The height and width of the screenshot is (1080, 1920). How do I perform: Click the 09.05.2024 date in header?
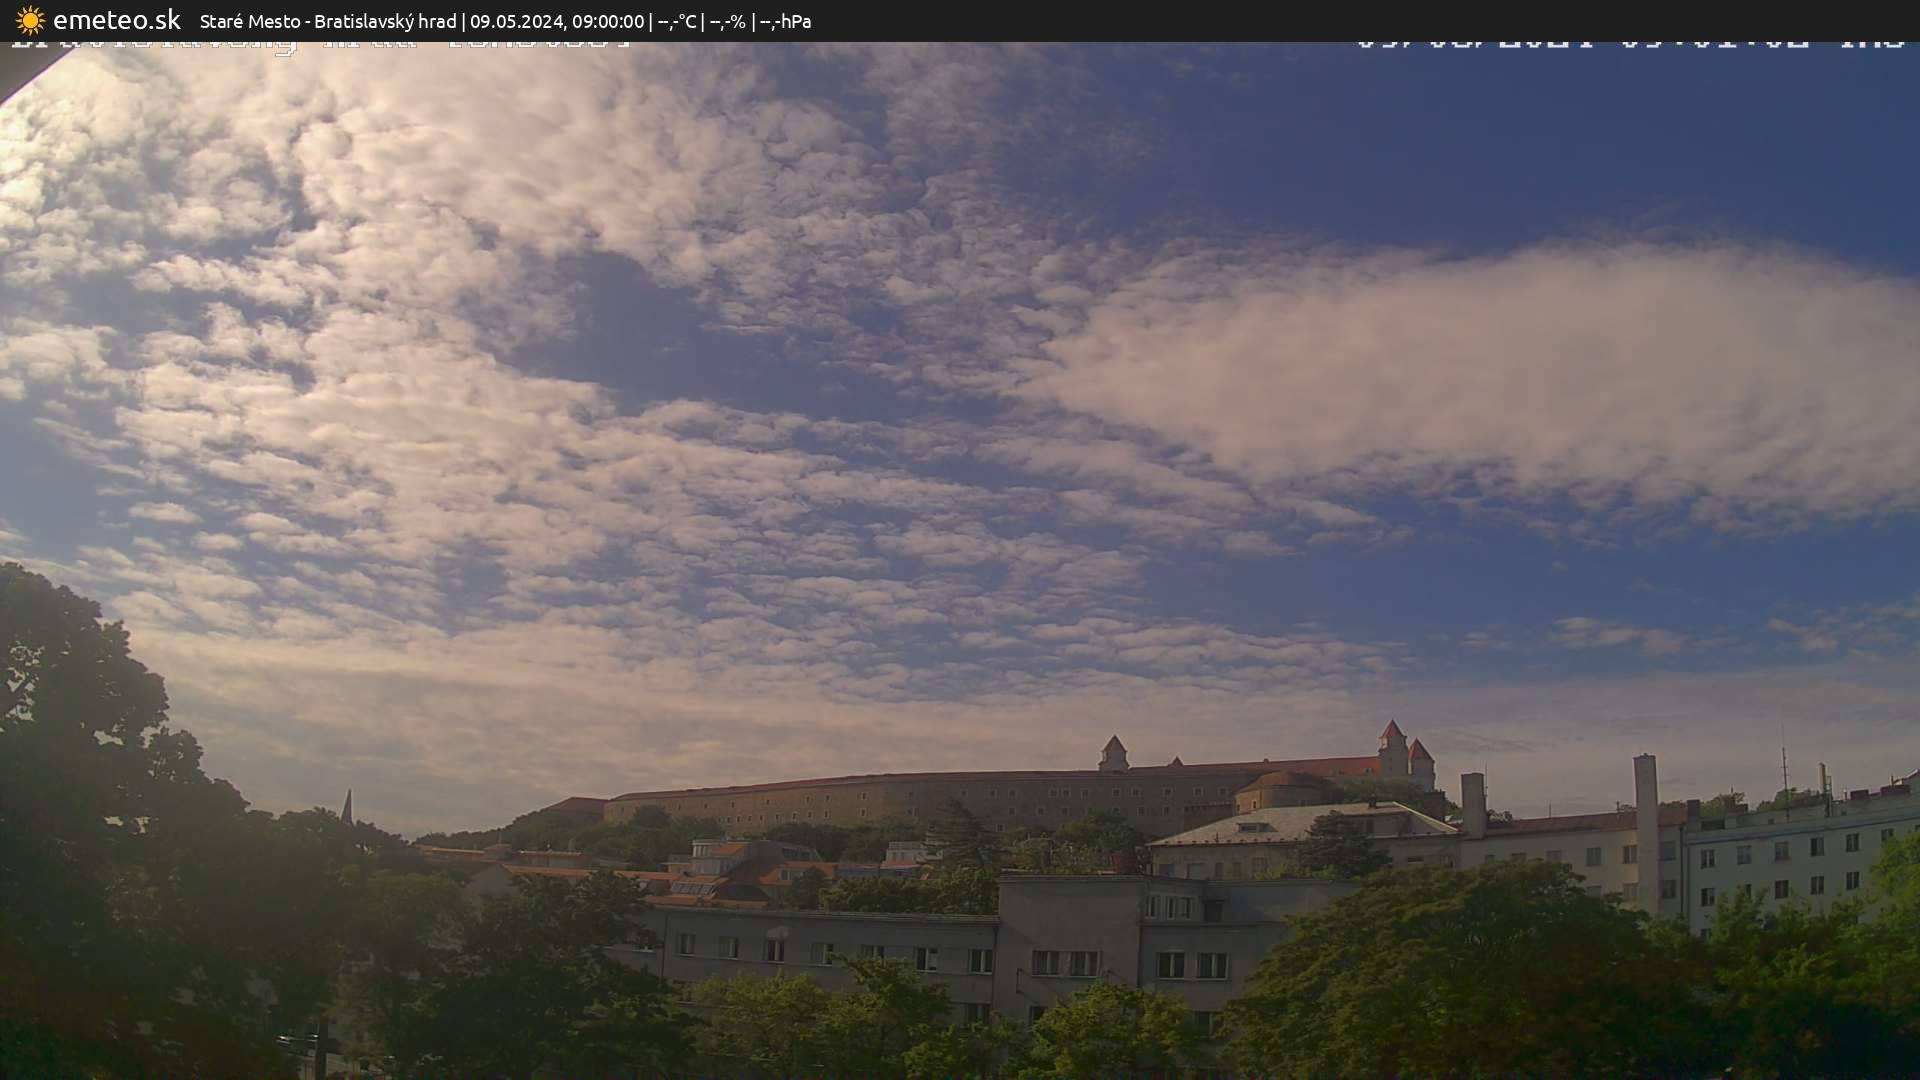click(516, 21)
